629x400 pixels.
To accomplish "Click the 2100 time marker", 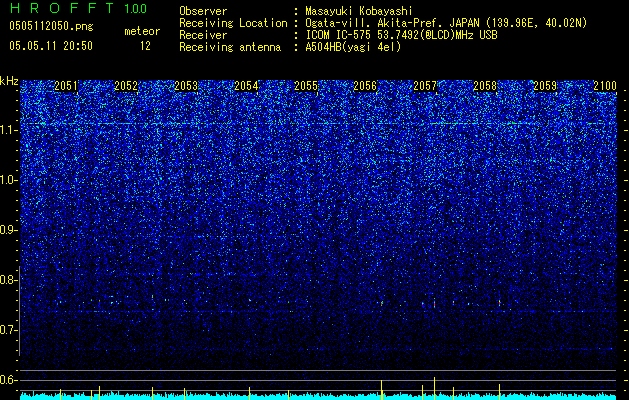I will (605, 86).
